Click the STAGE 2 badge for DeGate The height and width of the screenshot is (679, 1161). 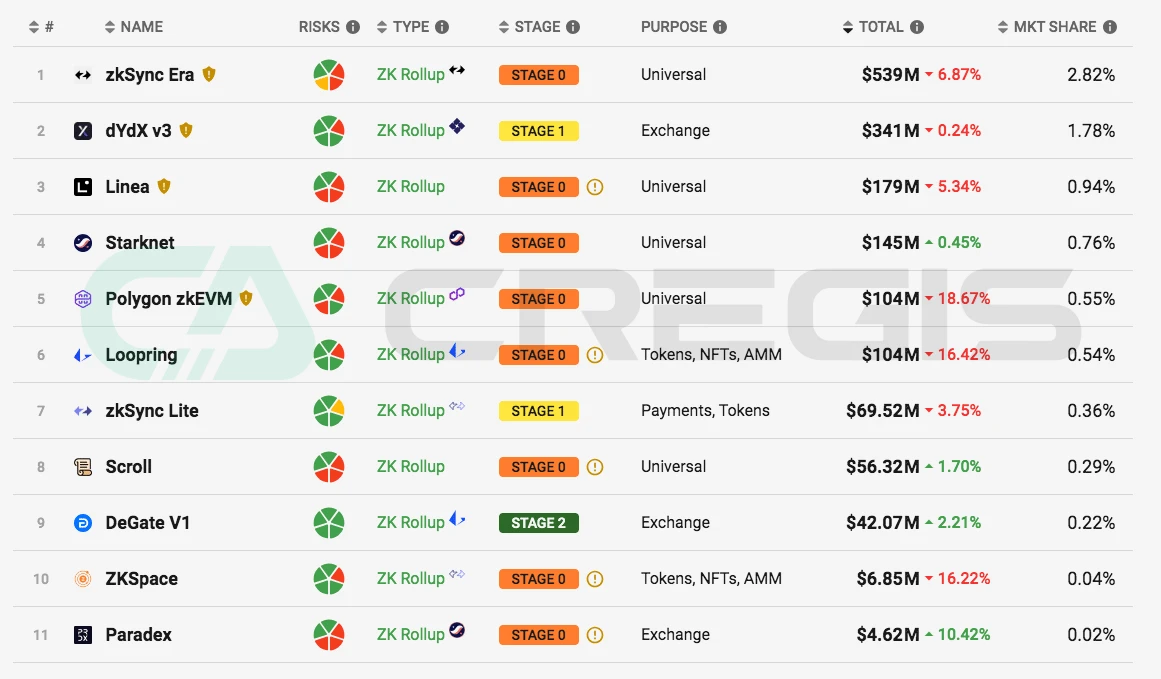(538, 523)
